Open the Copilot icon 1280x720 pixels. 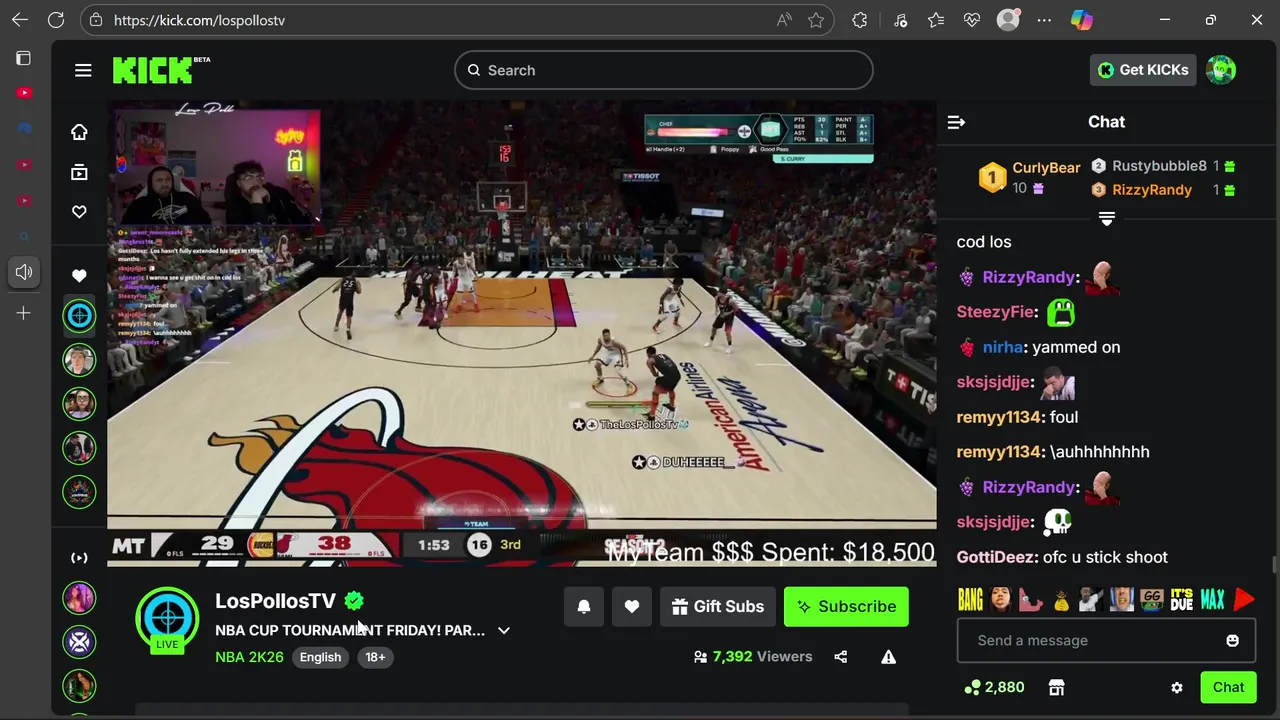click(1081, 20)
